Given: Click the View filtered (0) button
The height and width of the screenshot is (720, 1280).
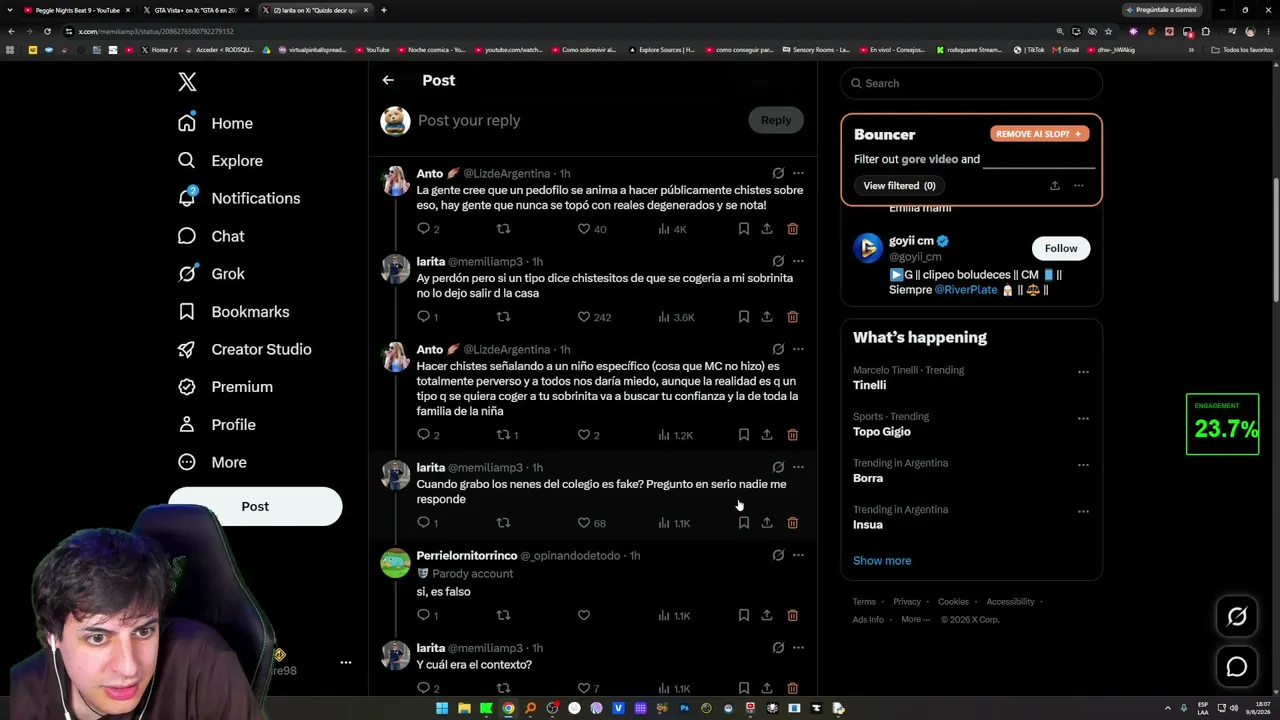Looking at the screenshot, I should tap(899, 186).
